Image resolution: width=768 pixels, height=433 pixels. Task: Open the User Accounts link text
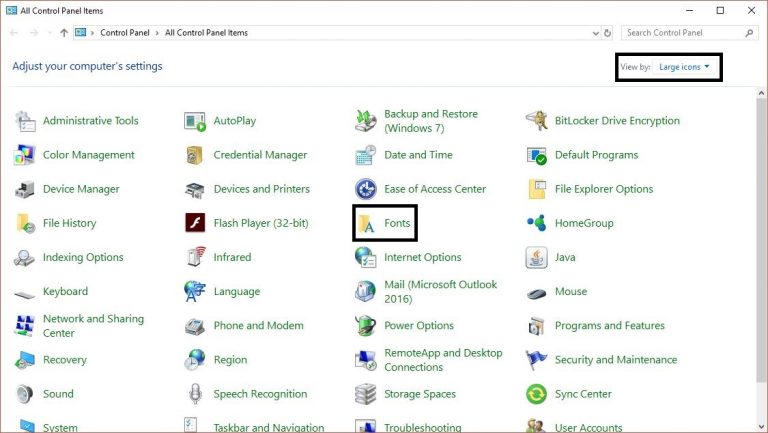click(588, 428)
